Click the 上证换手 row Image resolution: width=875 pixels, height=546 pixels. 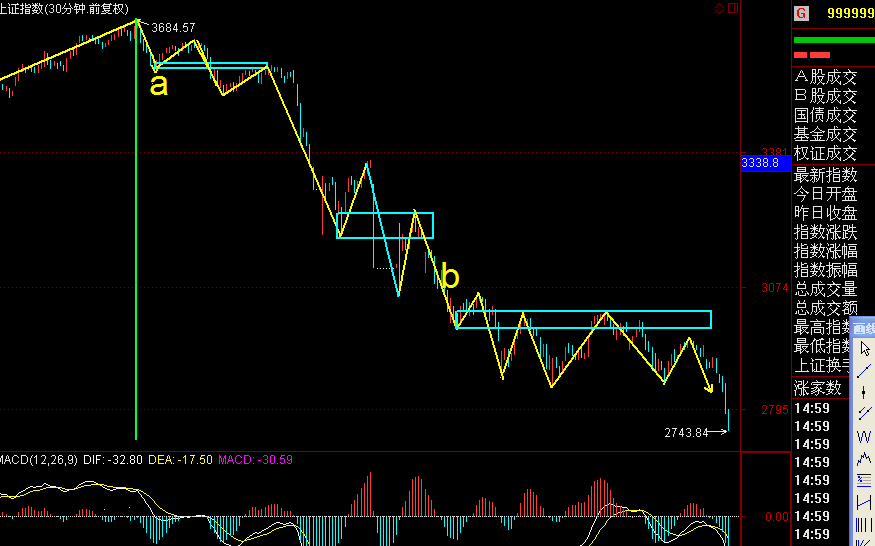tap(823, 365)
